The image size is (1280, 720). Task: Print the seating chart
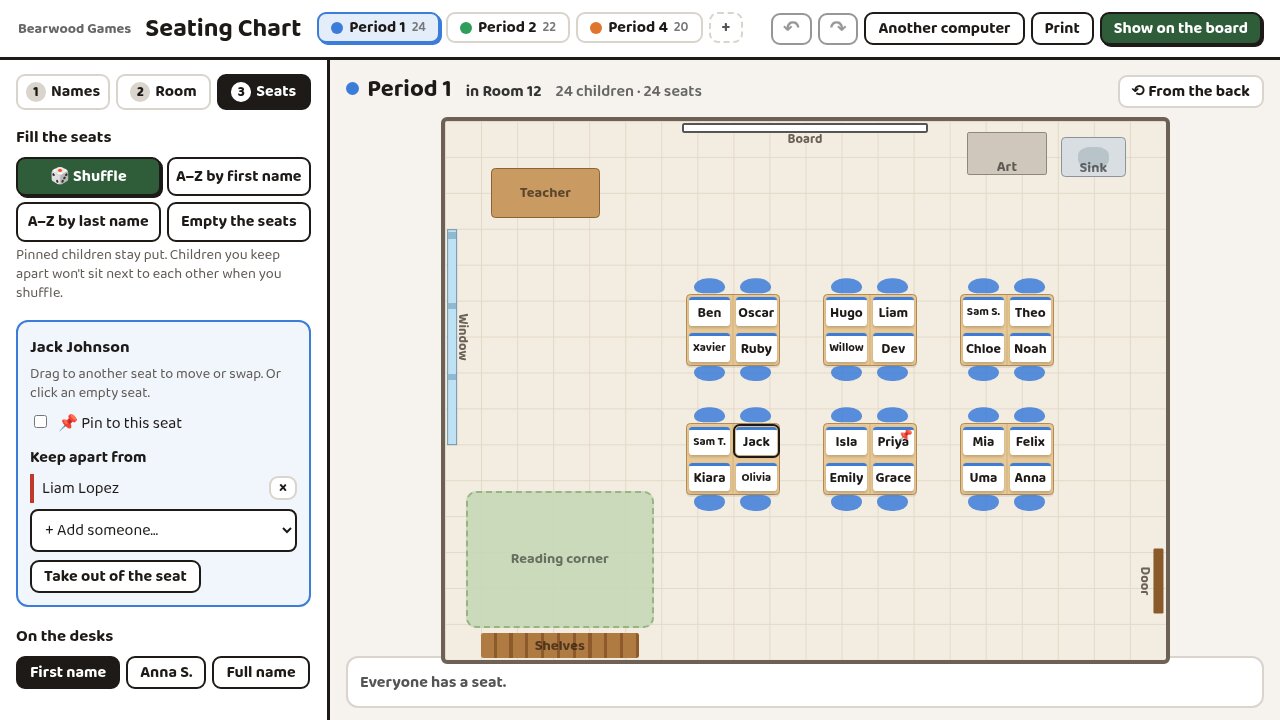click(1062, 28)
